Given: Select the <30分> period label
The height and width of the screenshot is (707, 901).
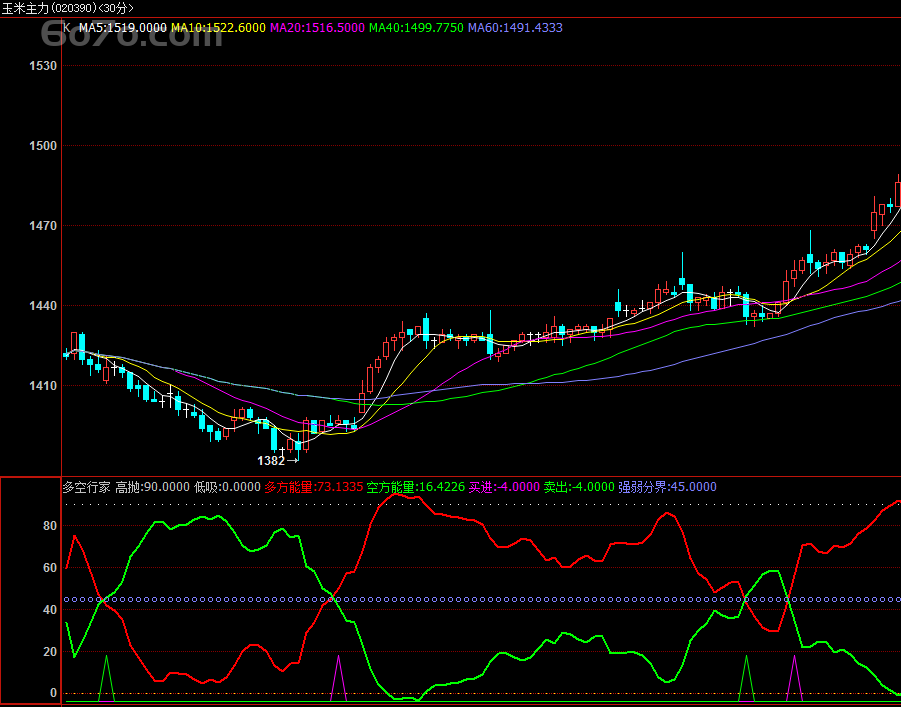Looking at the screenshot, I should coord(116,8).
